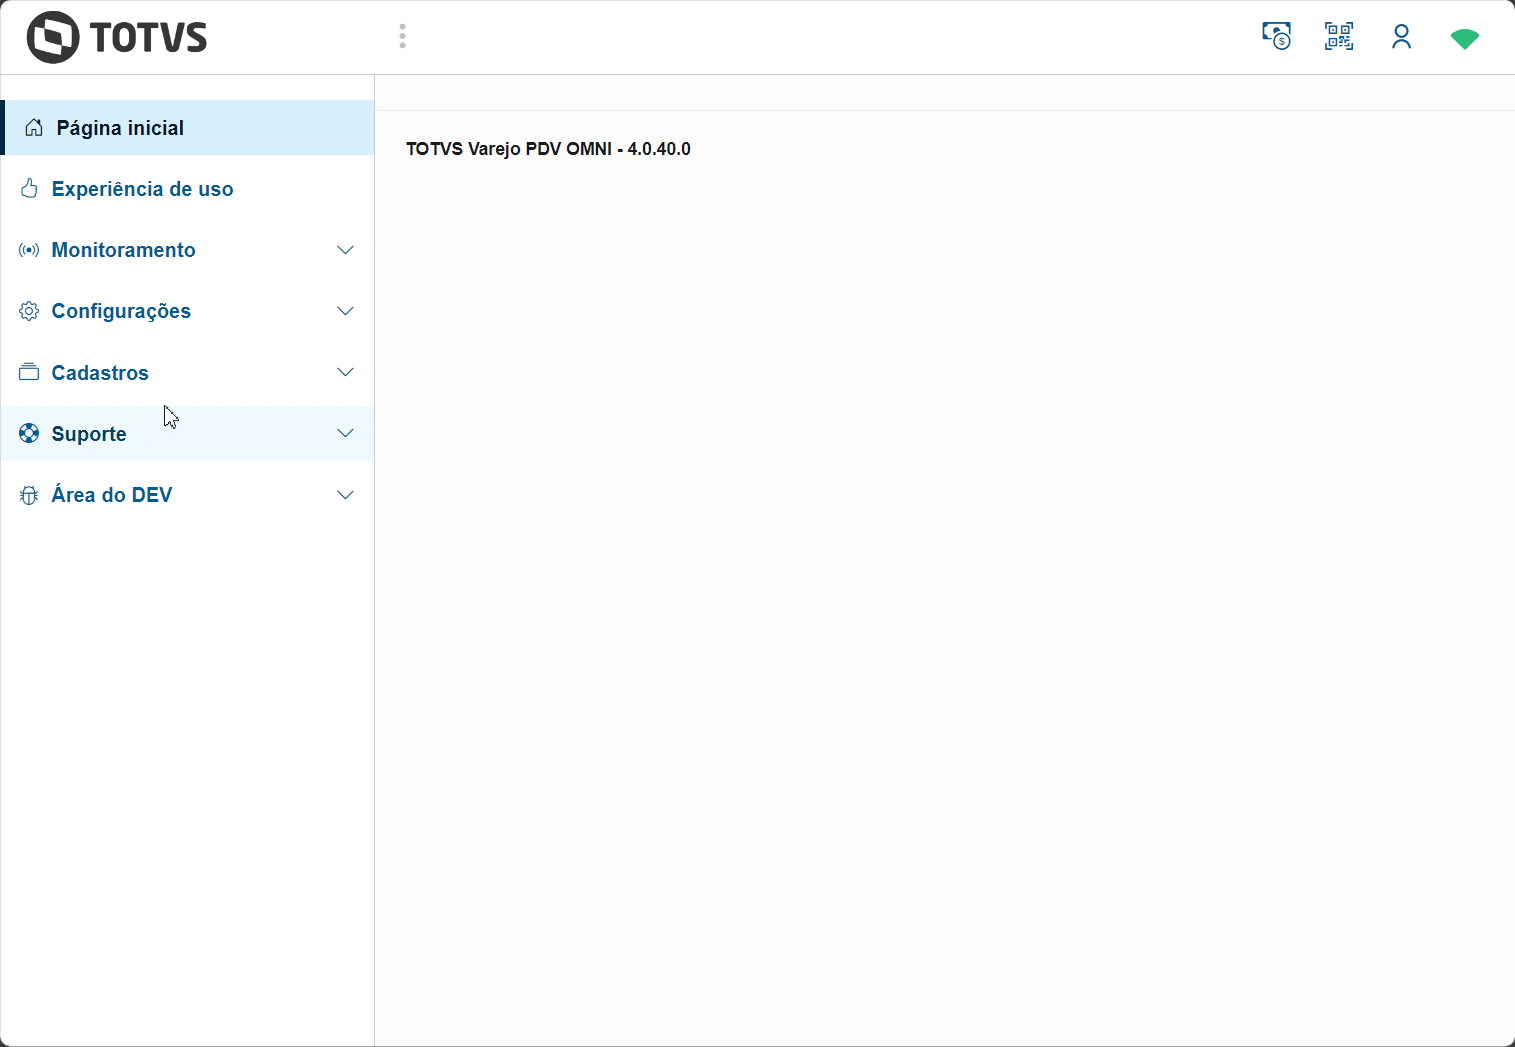Viewport: 1515px width, 1047px height.
Task: Select the Configurações menu label
Action: tap(121, 311)
